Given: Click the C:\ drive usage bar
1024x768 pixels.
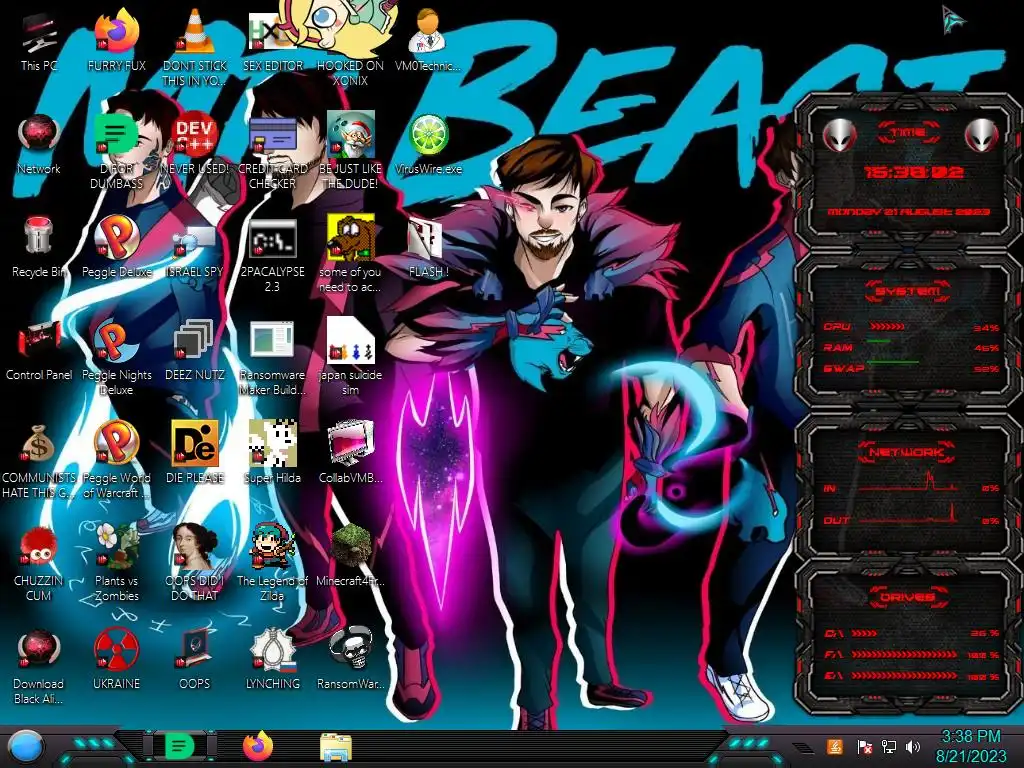Looking at the screenshot, I should click(x=865, y=633).
